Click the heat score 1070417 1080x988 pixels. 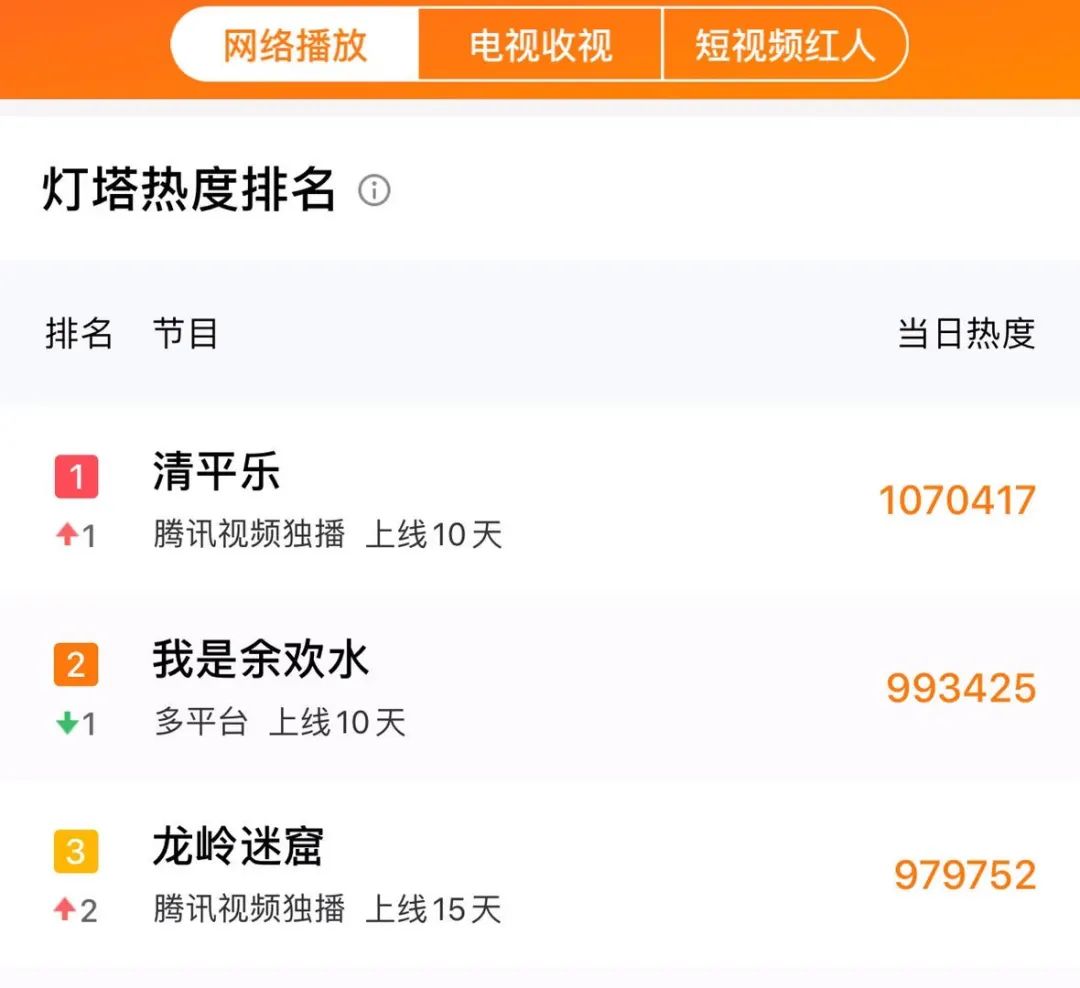click(x=958, y=500)
